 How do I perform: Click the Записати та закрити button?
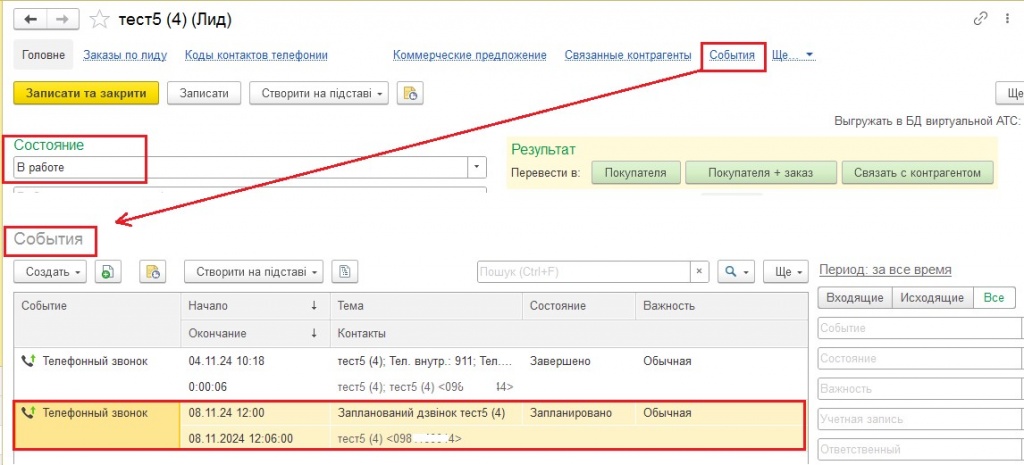point(86,93)
